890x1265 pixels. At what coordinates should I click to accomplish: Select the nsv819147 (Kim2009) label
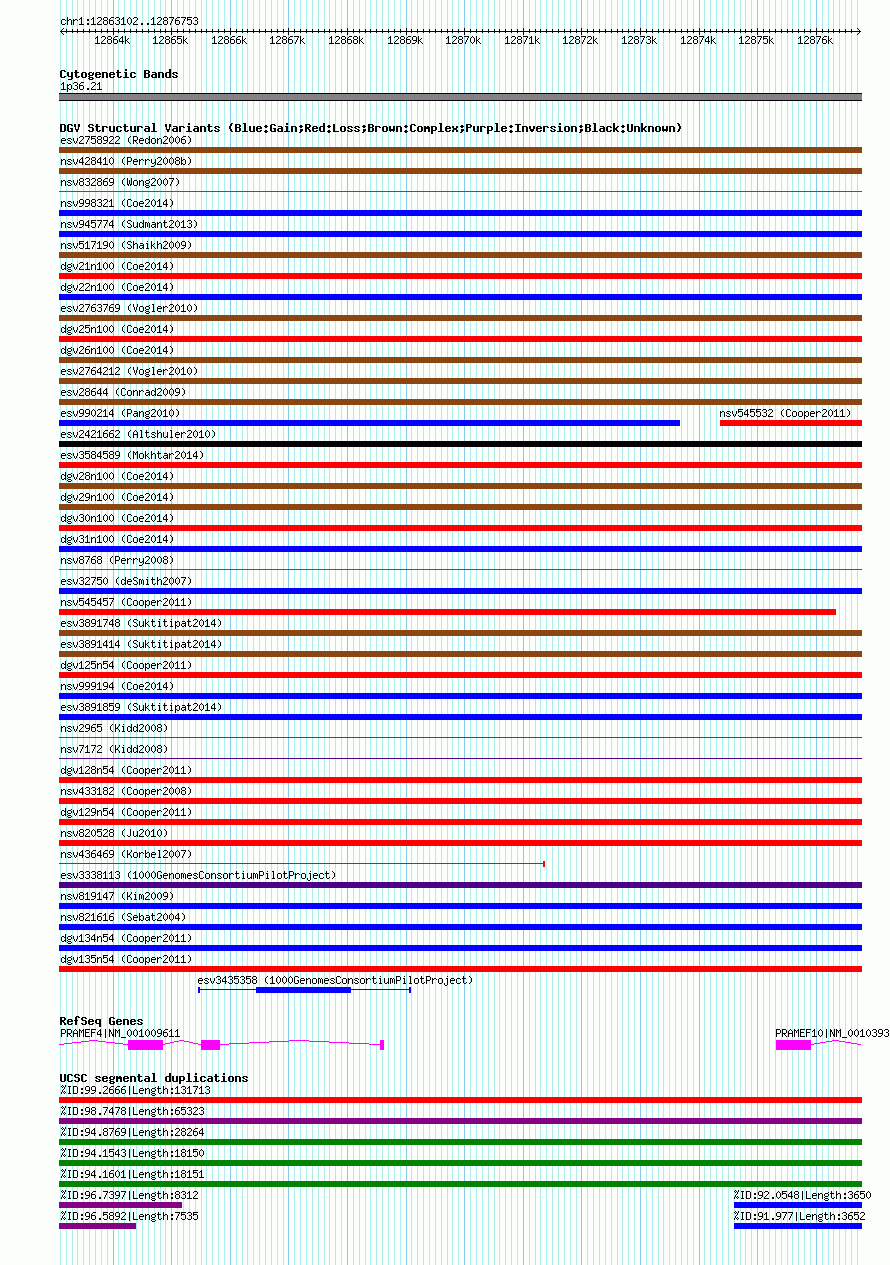pyautogui.click(x=117, y=896)
